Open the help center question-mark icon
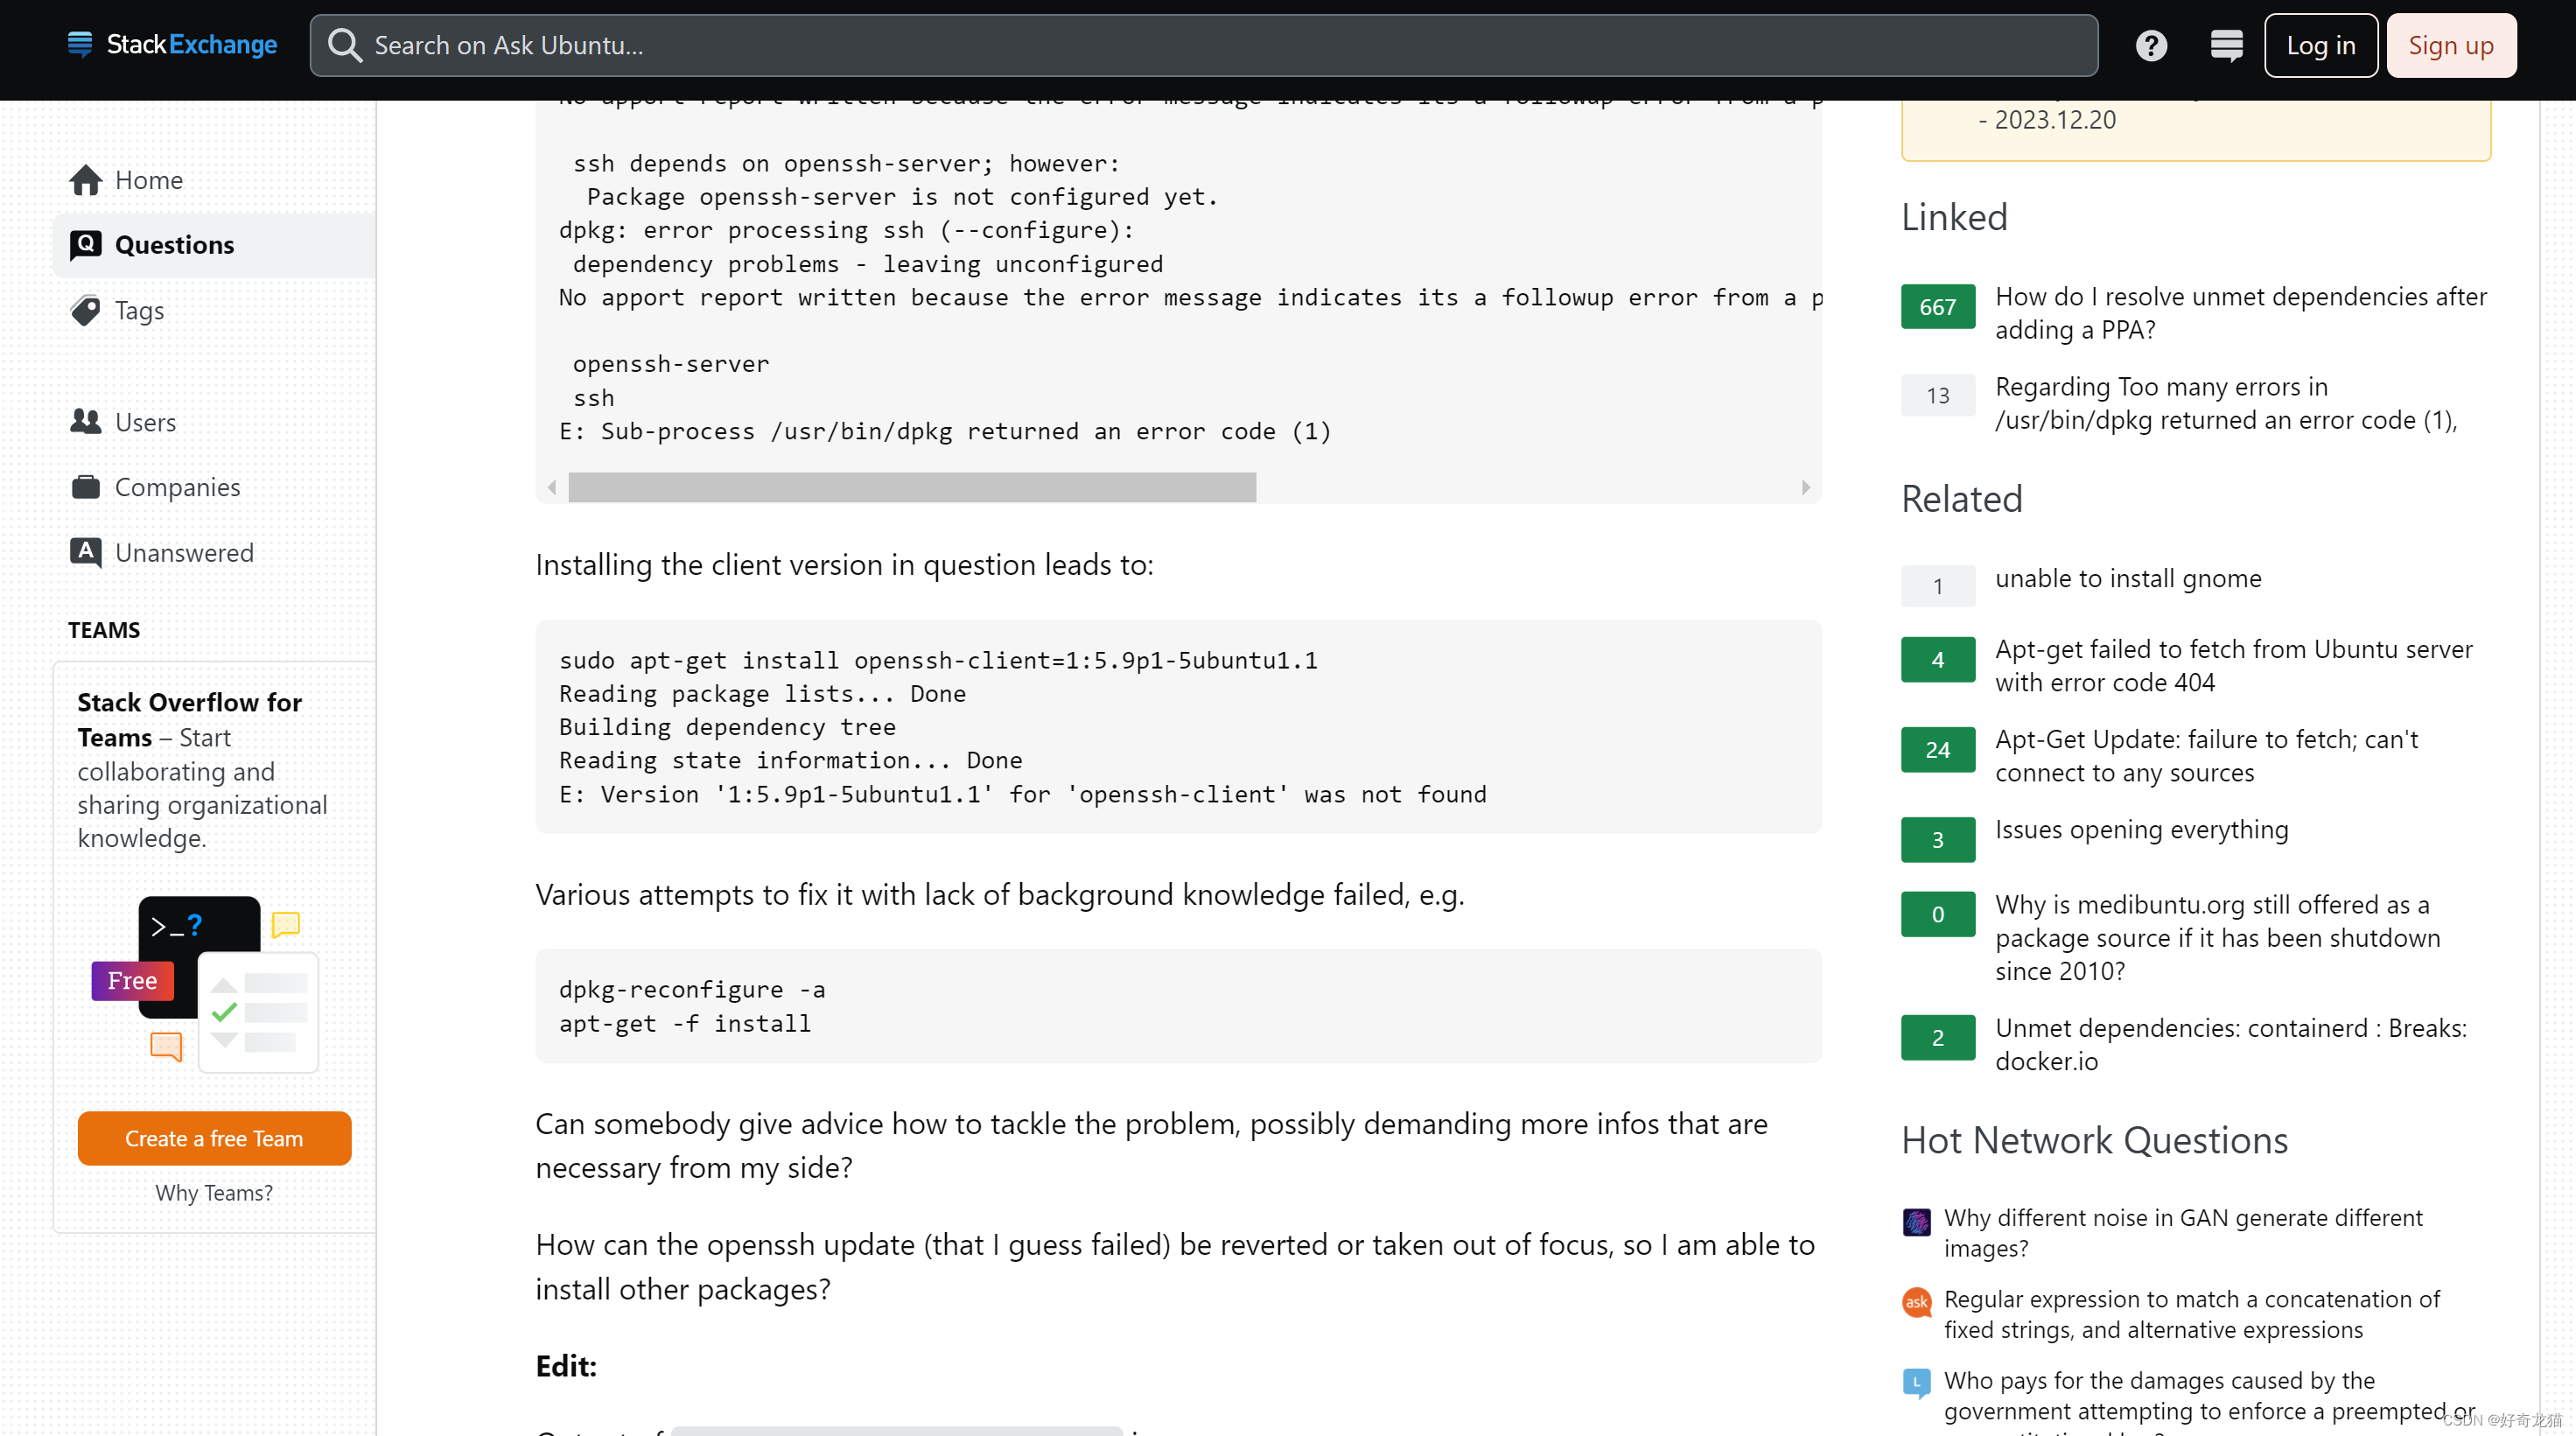The height and width of the screenshot is (1436, 2576). (x=2150, y=46)
